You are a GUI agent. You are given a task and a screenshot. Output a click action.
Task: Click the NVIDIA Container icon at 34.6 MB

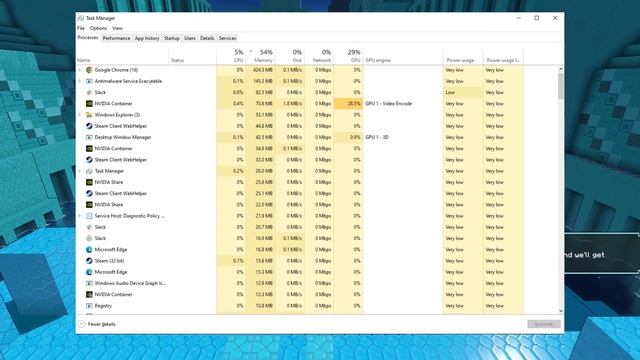point(89,149)
